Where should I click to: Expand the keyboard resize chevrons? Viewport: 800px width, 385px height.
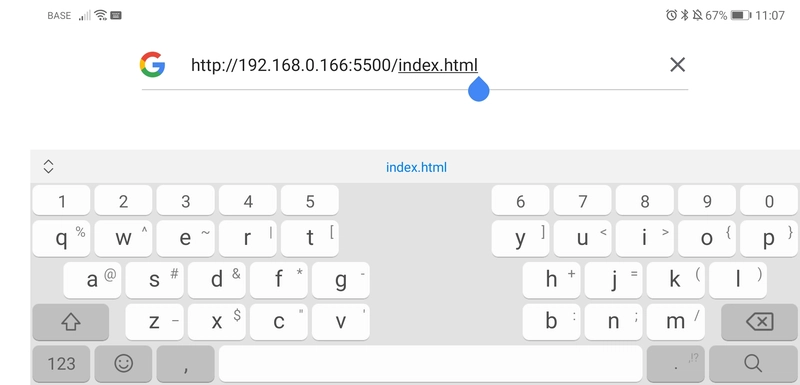(x=48, y=167)
